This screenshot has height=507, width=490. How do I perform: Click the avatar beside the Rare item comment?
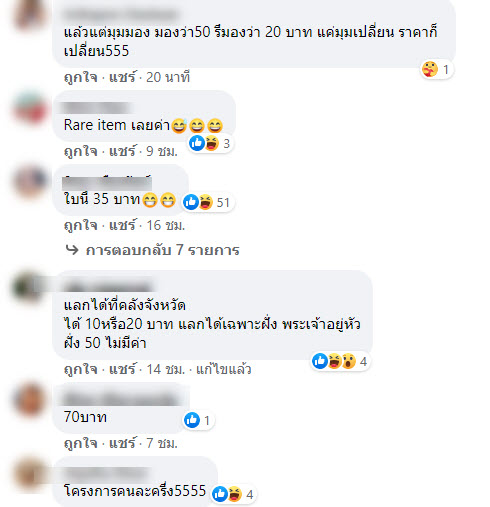pyautogui.click(x=30, y=107)
